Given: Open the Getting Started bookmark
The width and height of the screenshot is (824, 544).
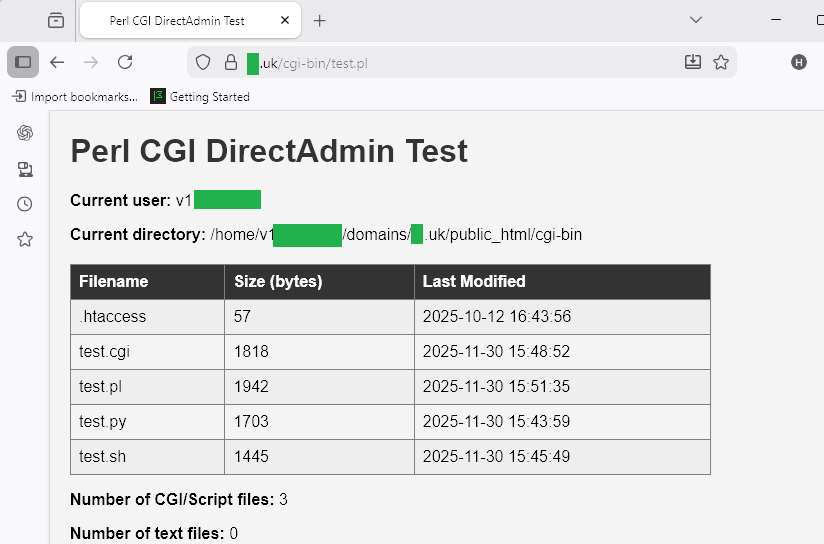Looking at the screenshot, I should click(200, 97).
